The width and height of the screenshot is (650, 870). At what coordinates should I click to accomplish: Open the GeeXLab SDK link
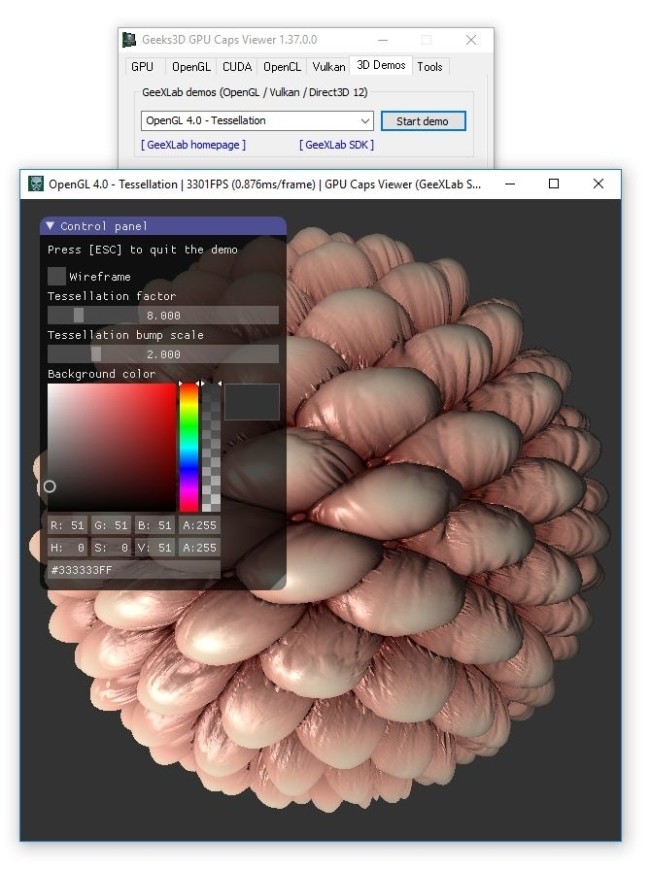point(336,145)
